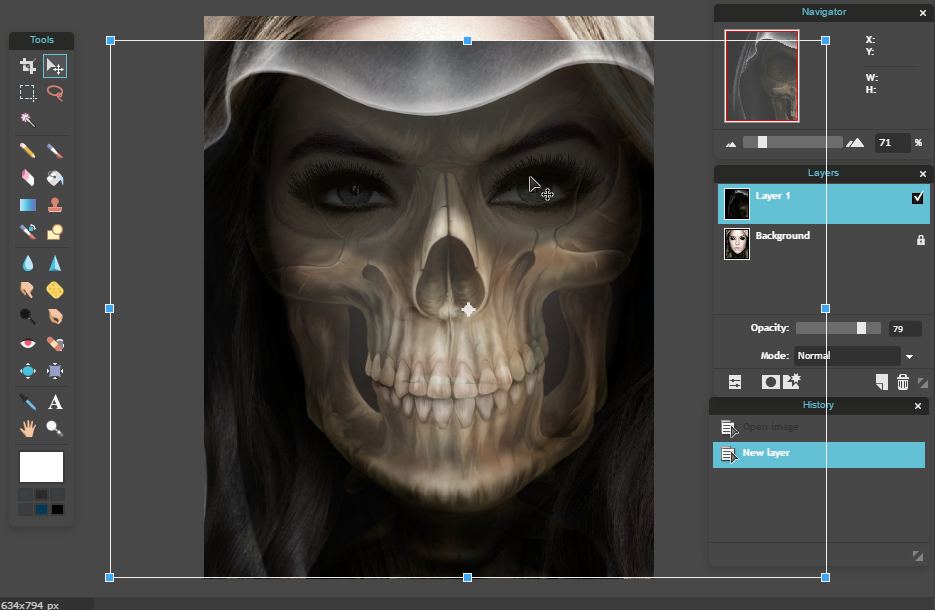
Task: Select the Eraser tool
Action: click(27, 178)
